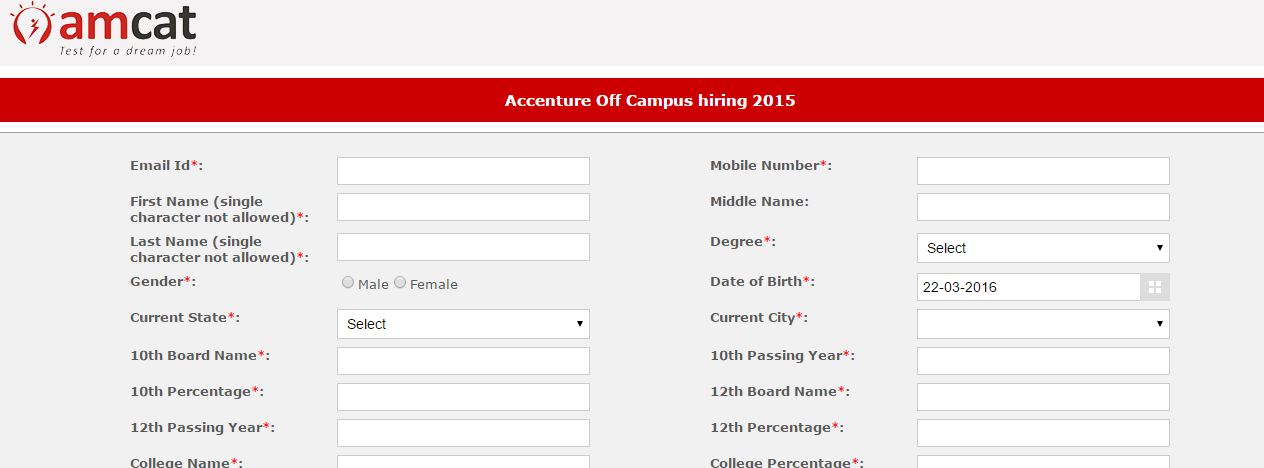Select the Female gender option

coord(400,283)
